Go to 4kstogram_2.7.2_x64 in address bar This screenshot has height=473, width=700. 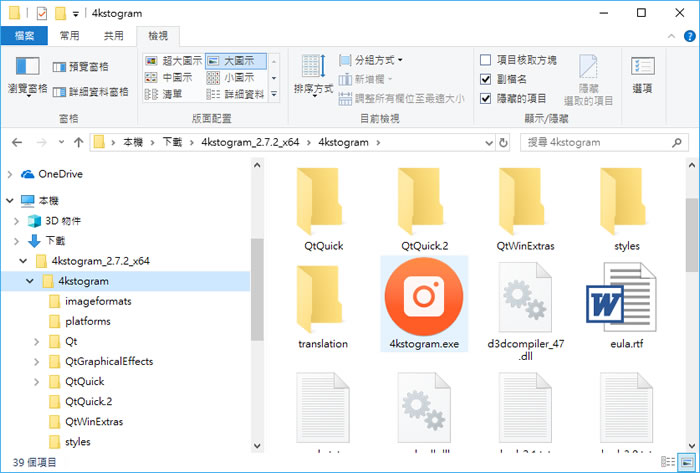tap(250, 143)
